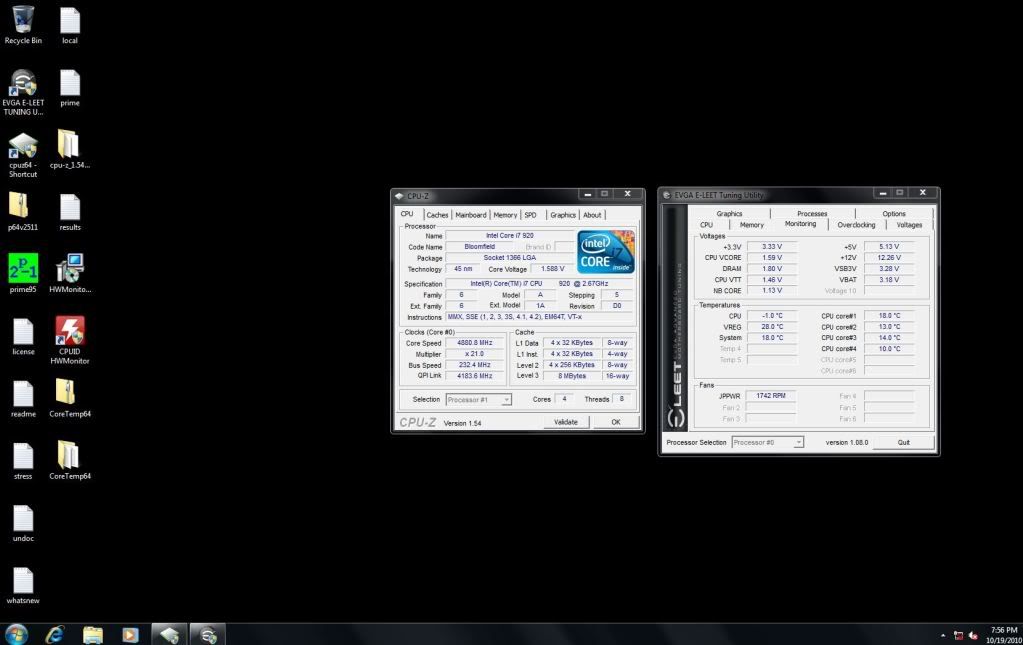Select the CoreTemp64 folder beside readme
1023x645 pixels.
(70, 398)
